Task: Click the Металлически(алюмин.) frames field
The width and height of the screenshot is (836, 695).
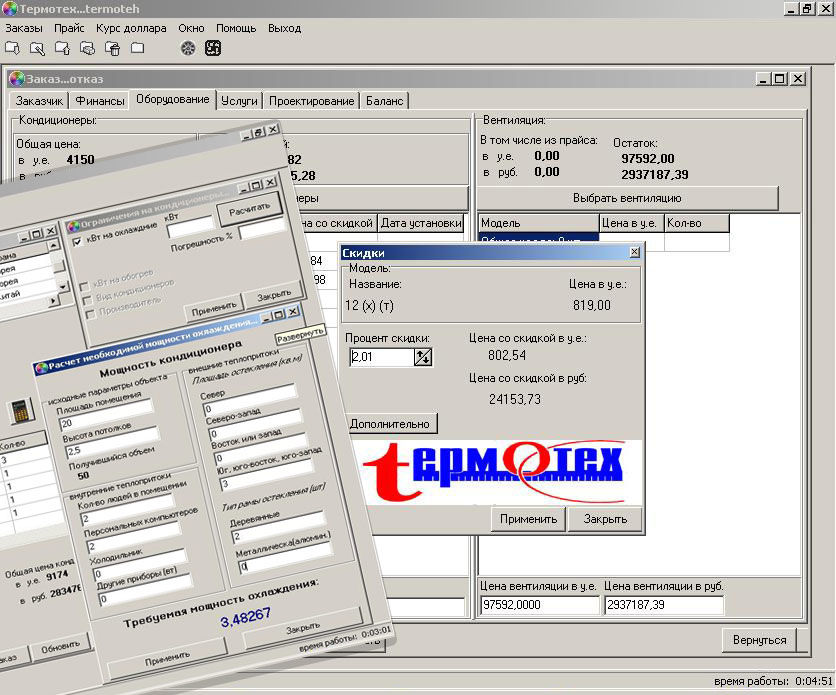Action: 285,557
